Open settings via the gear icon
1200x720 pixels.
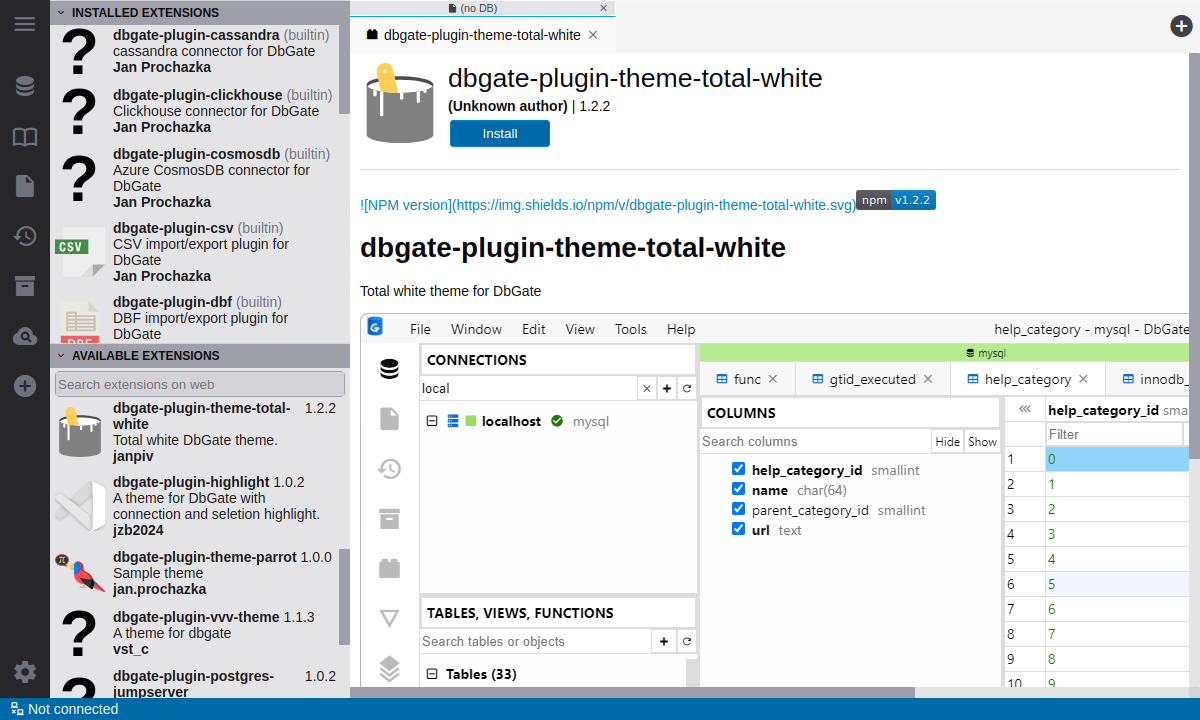point(25,672)
